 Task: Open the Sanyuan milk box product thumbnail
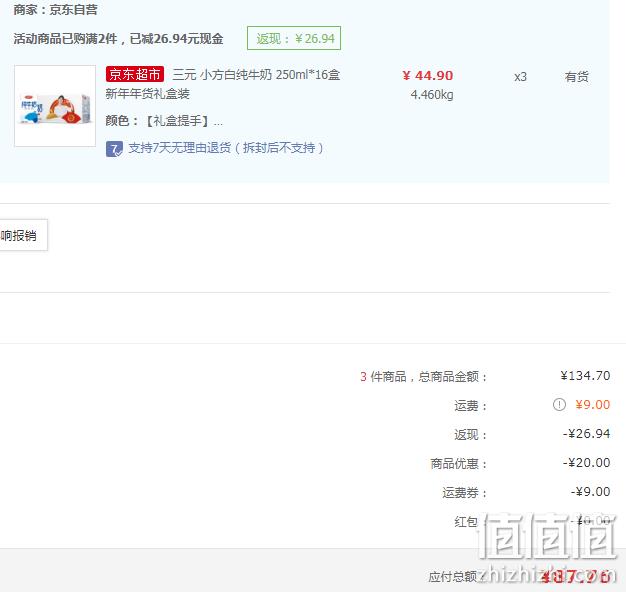click(x=55, y=106)
